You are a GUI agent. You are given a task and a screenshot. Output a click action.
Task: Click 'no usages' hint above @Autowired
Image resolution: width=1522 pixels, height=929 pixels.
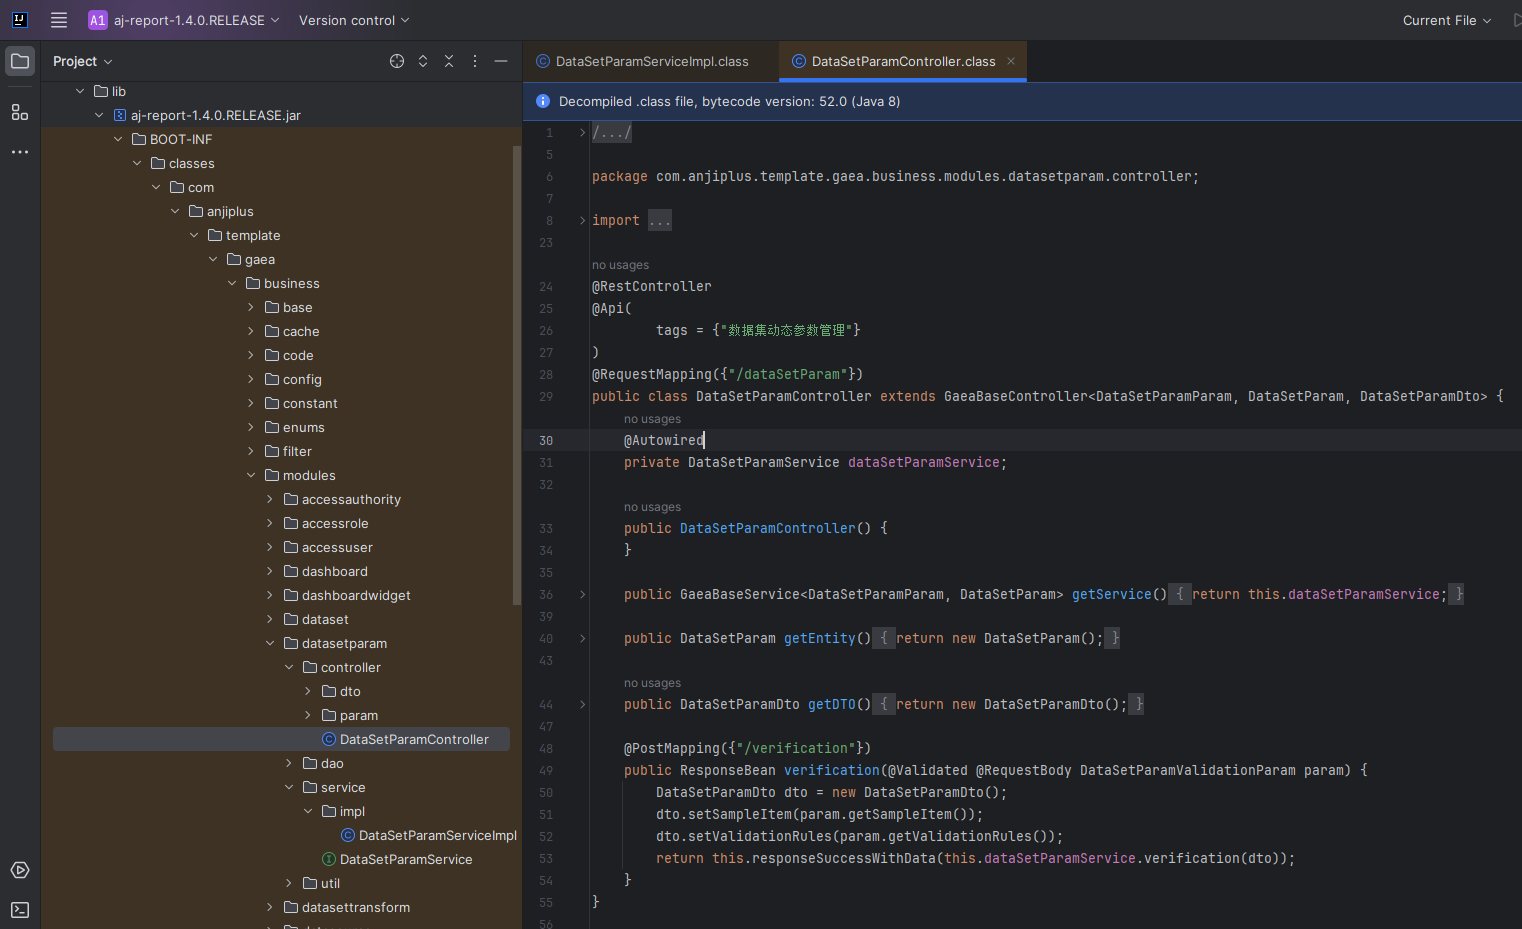pos(652,419)
